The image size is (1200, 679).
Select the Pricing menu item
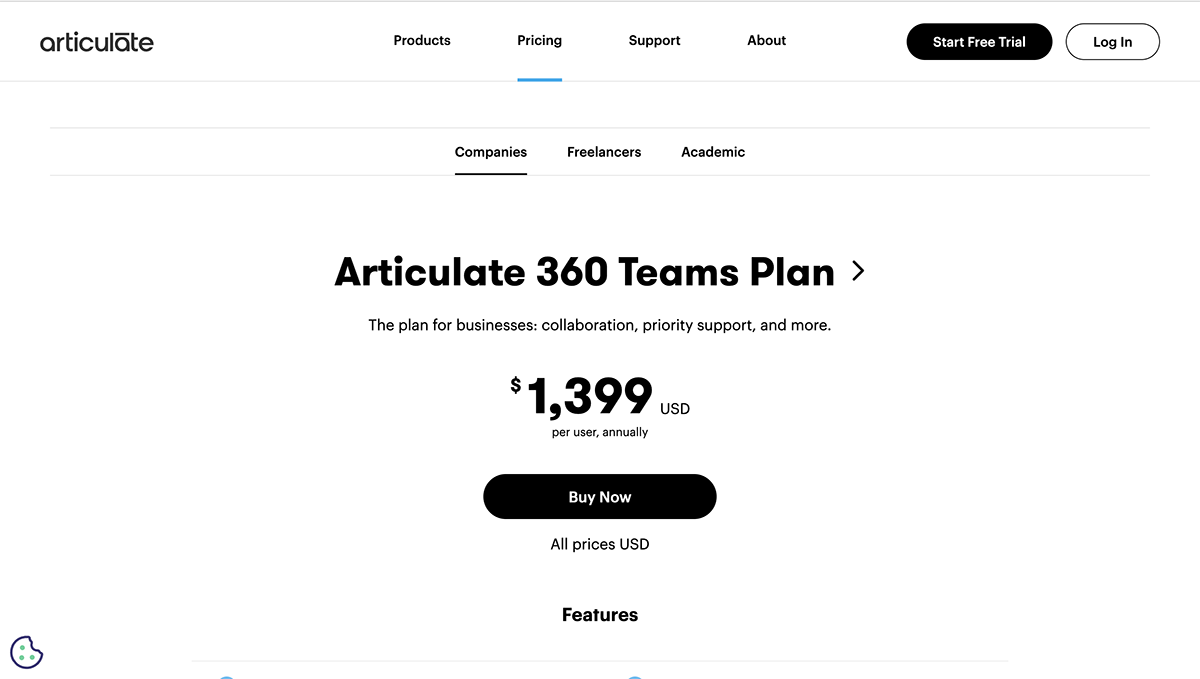coord(539,41)
